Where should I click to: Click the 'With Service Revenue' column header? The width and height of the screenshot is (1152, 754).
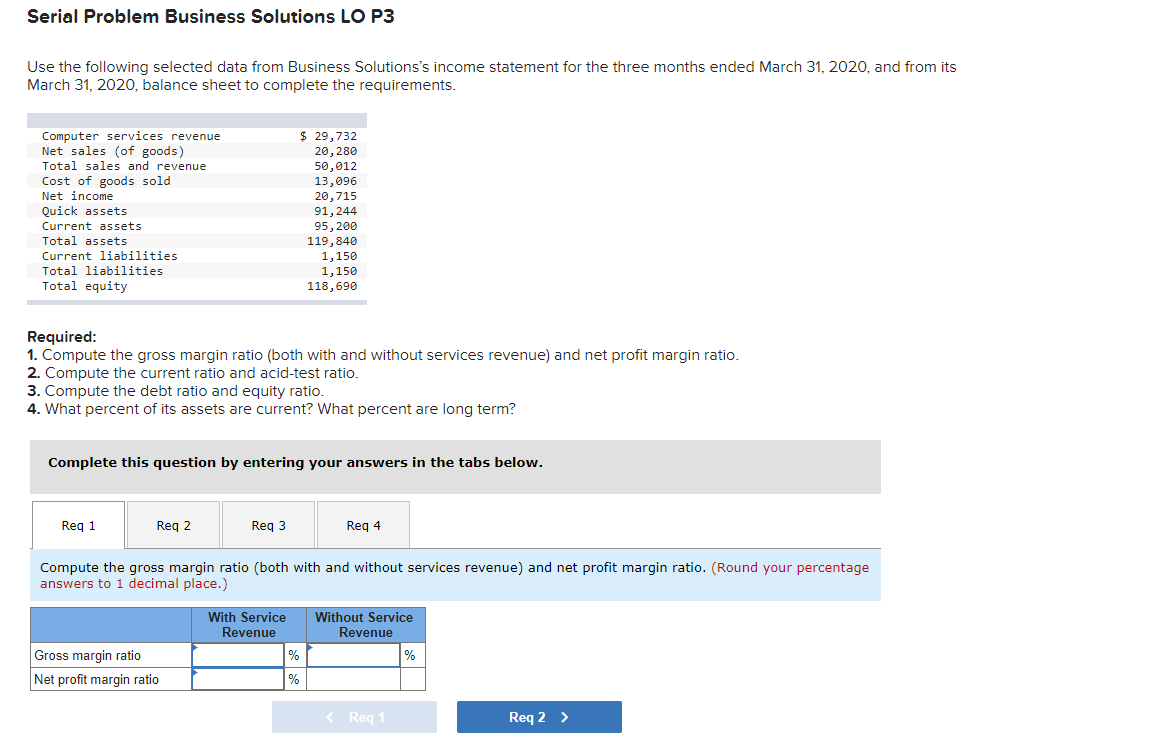click(247, 624)
